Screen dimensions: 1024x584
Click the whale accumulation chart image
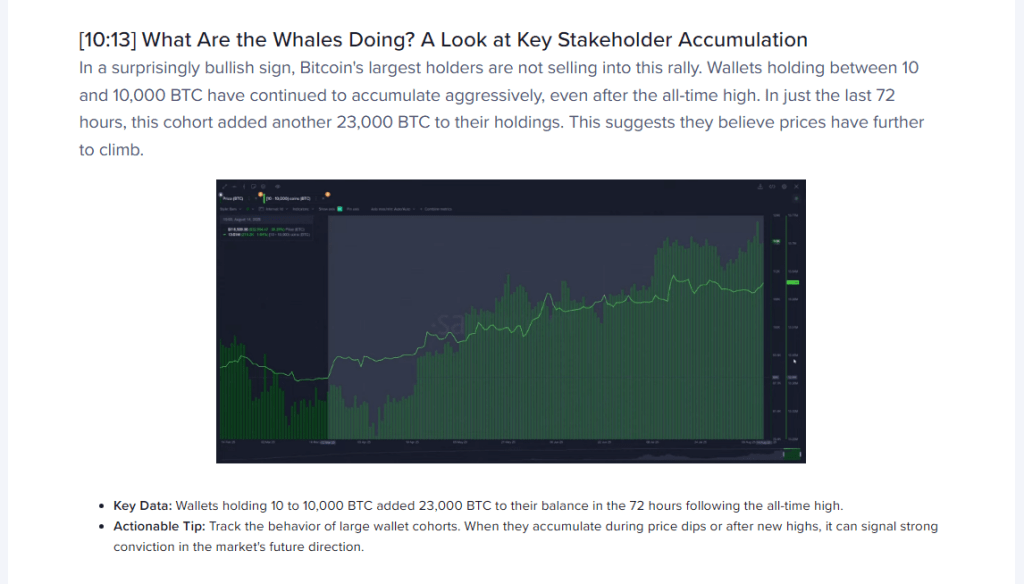pos(511,321)
